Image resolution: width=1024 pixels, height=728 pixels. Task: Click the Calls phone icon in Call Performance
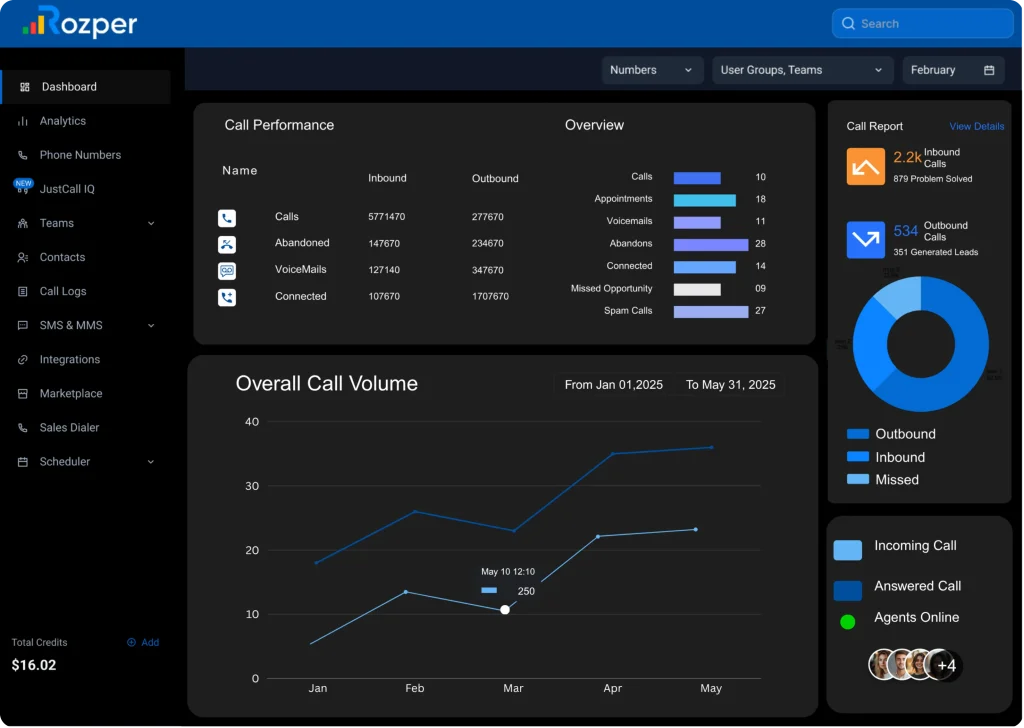coord(227,218)
